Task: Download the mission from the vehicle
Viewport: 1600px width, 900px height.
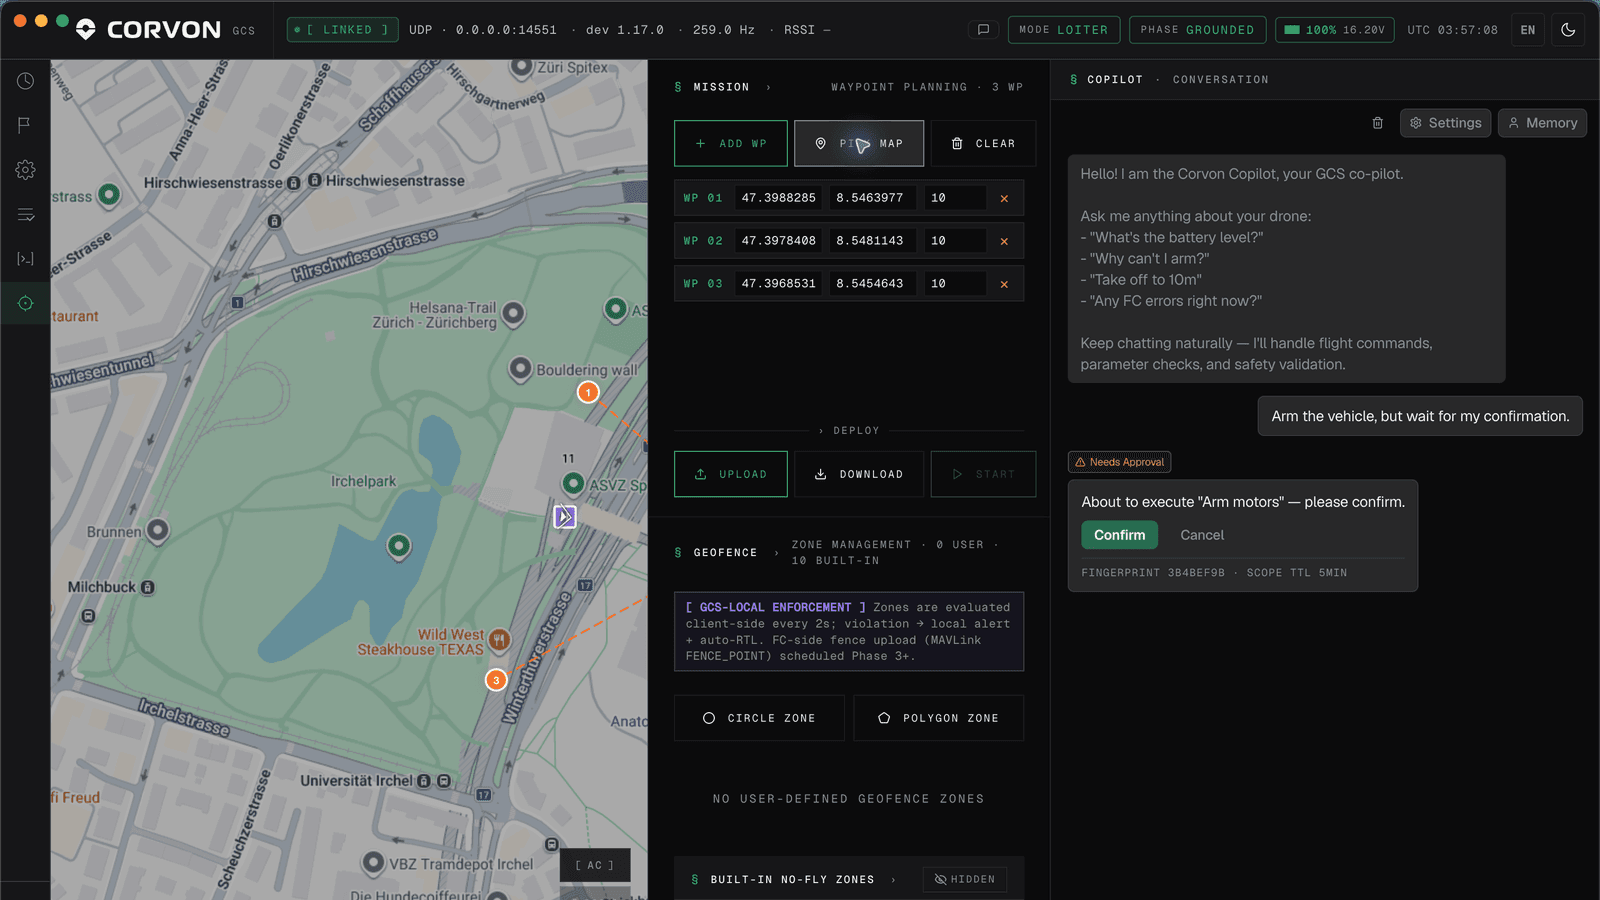Action: tap(859, 474)
